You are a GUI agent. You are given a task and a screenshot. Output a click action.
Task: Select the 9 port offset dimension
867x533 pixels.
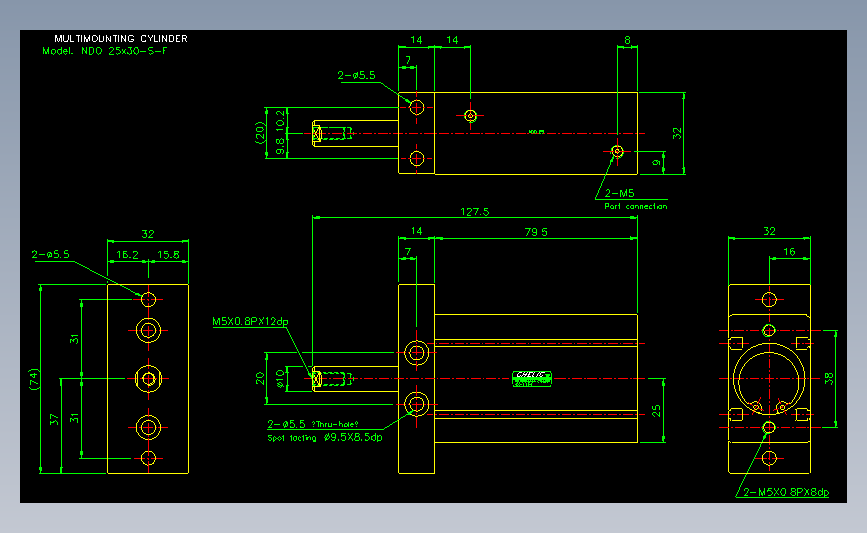[x=656, y=163]
